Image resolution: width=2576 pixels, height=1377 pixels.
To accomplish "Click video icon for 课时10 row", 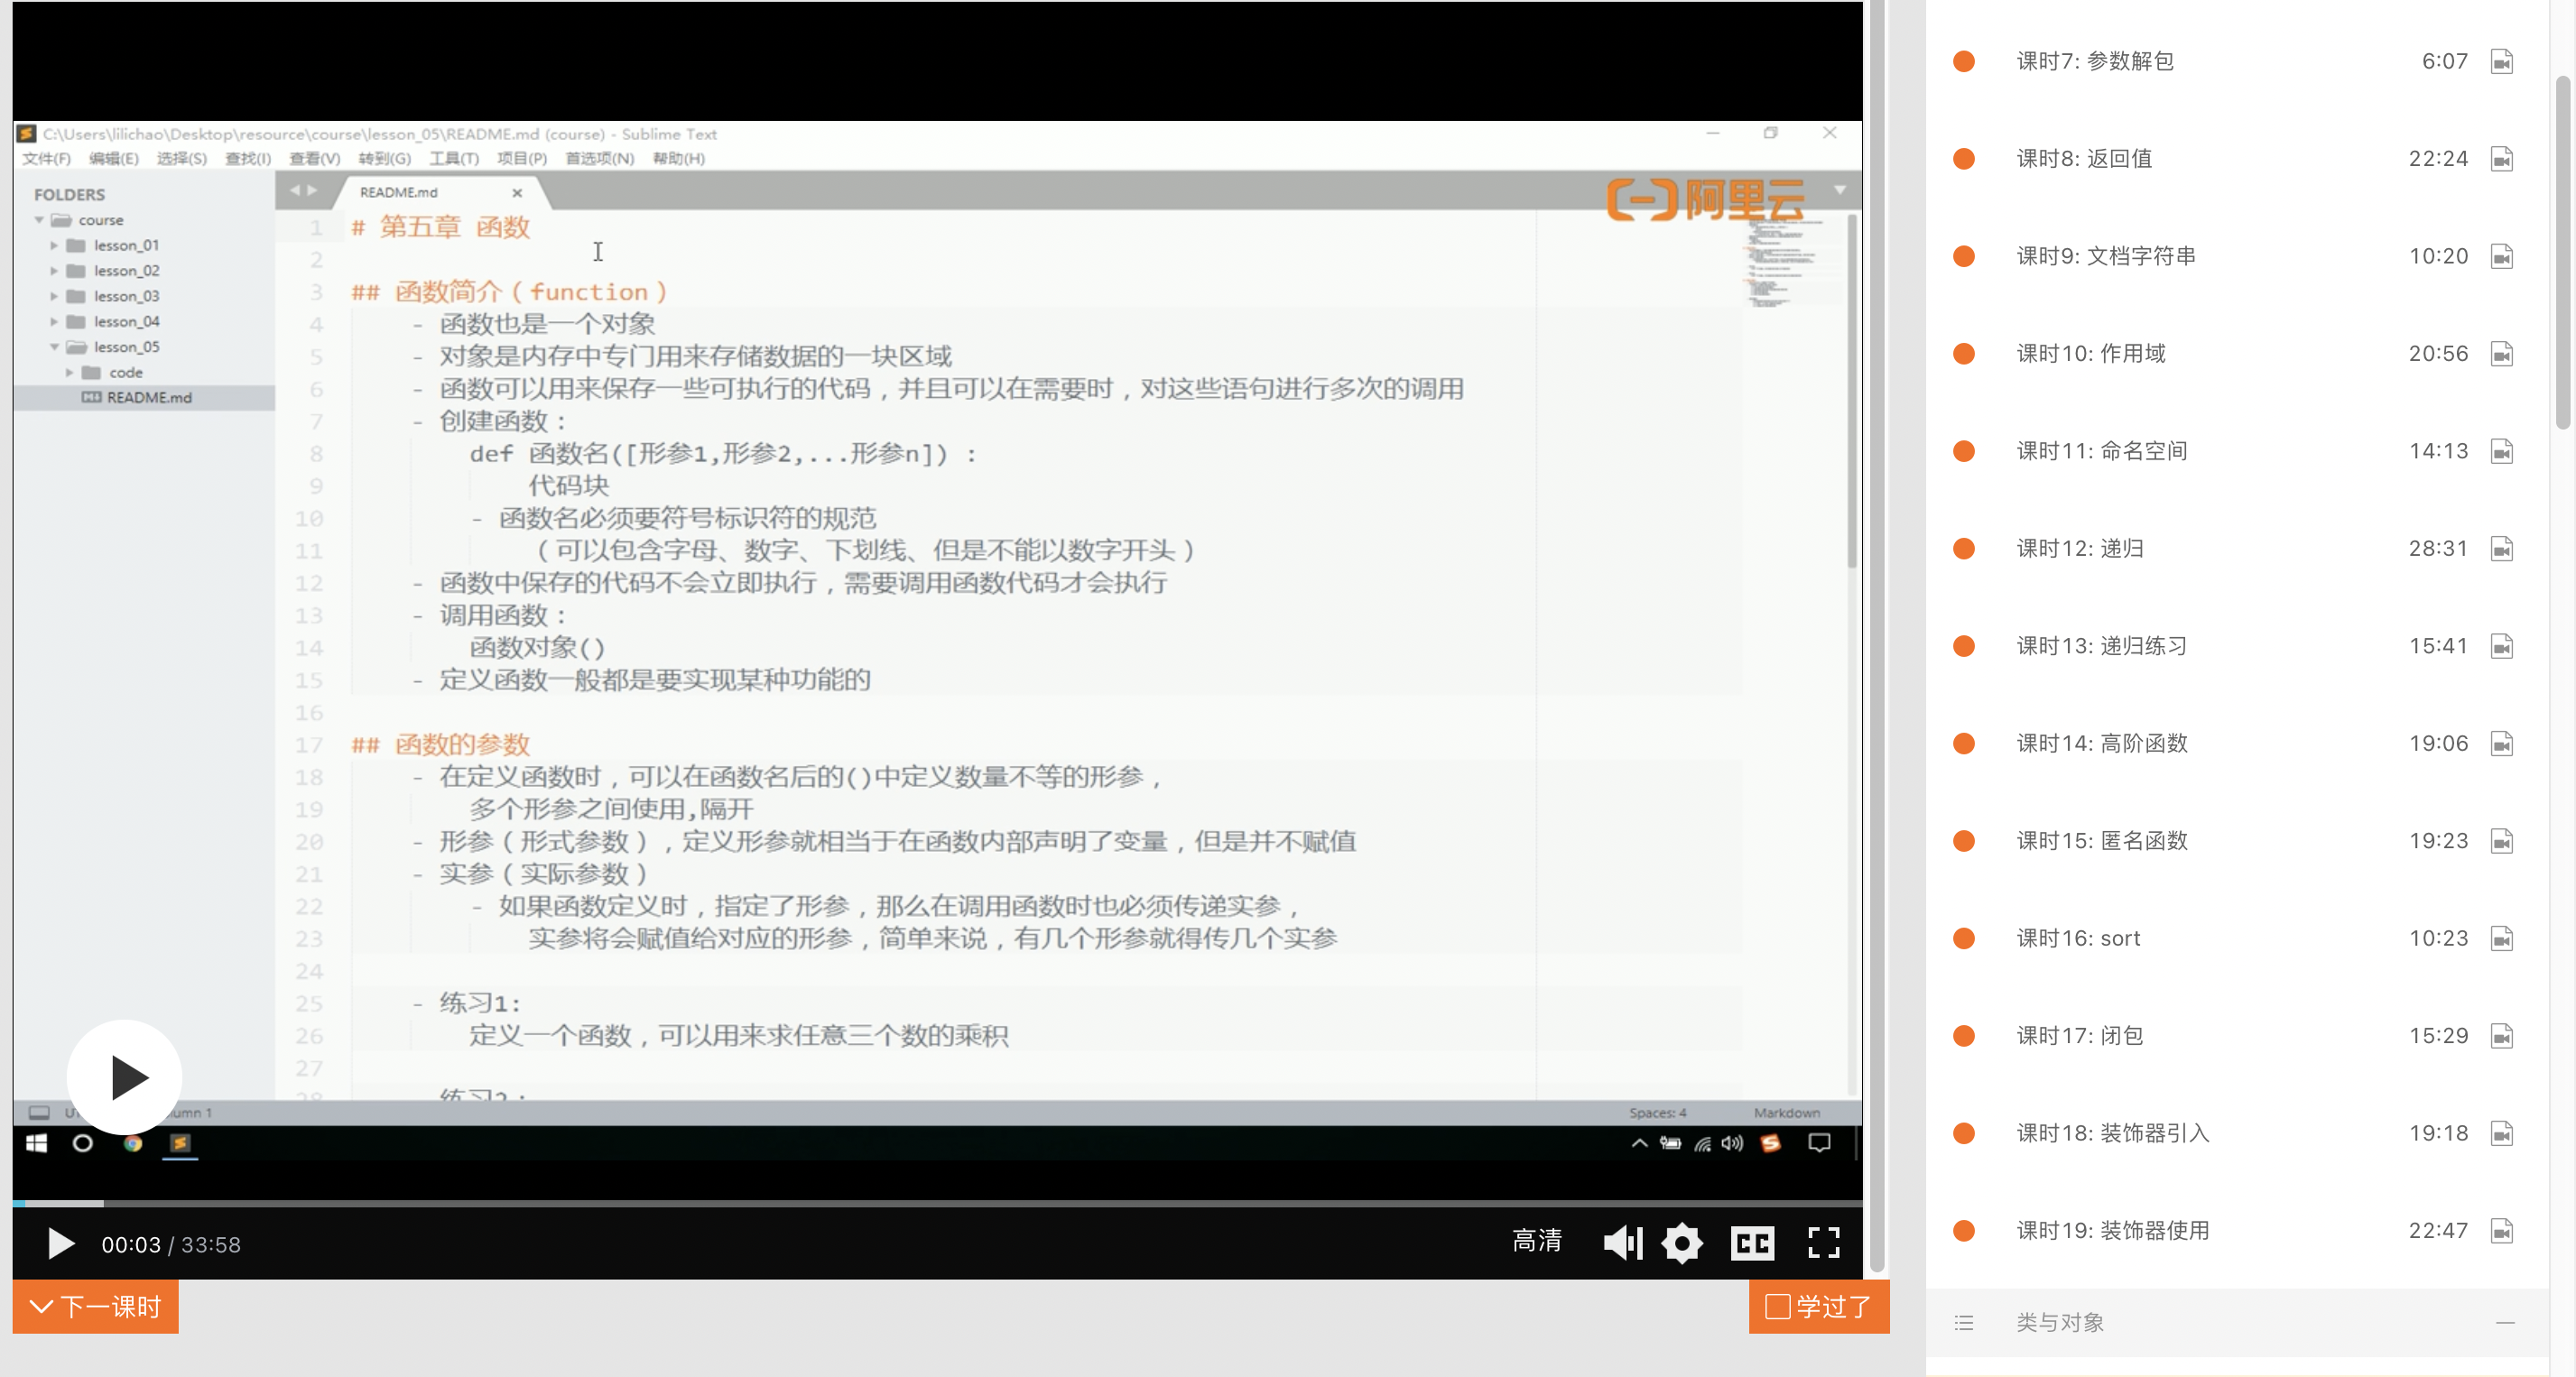I will (2501, 353).
